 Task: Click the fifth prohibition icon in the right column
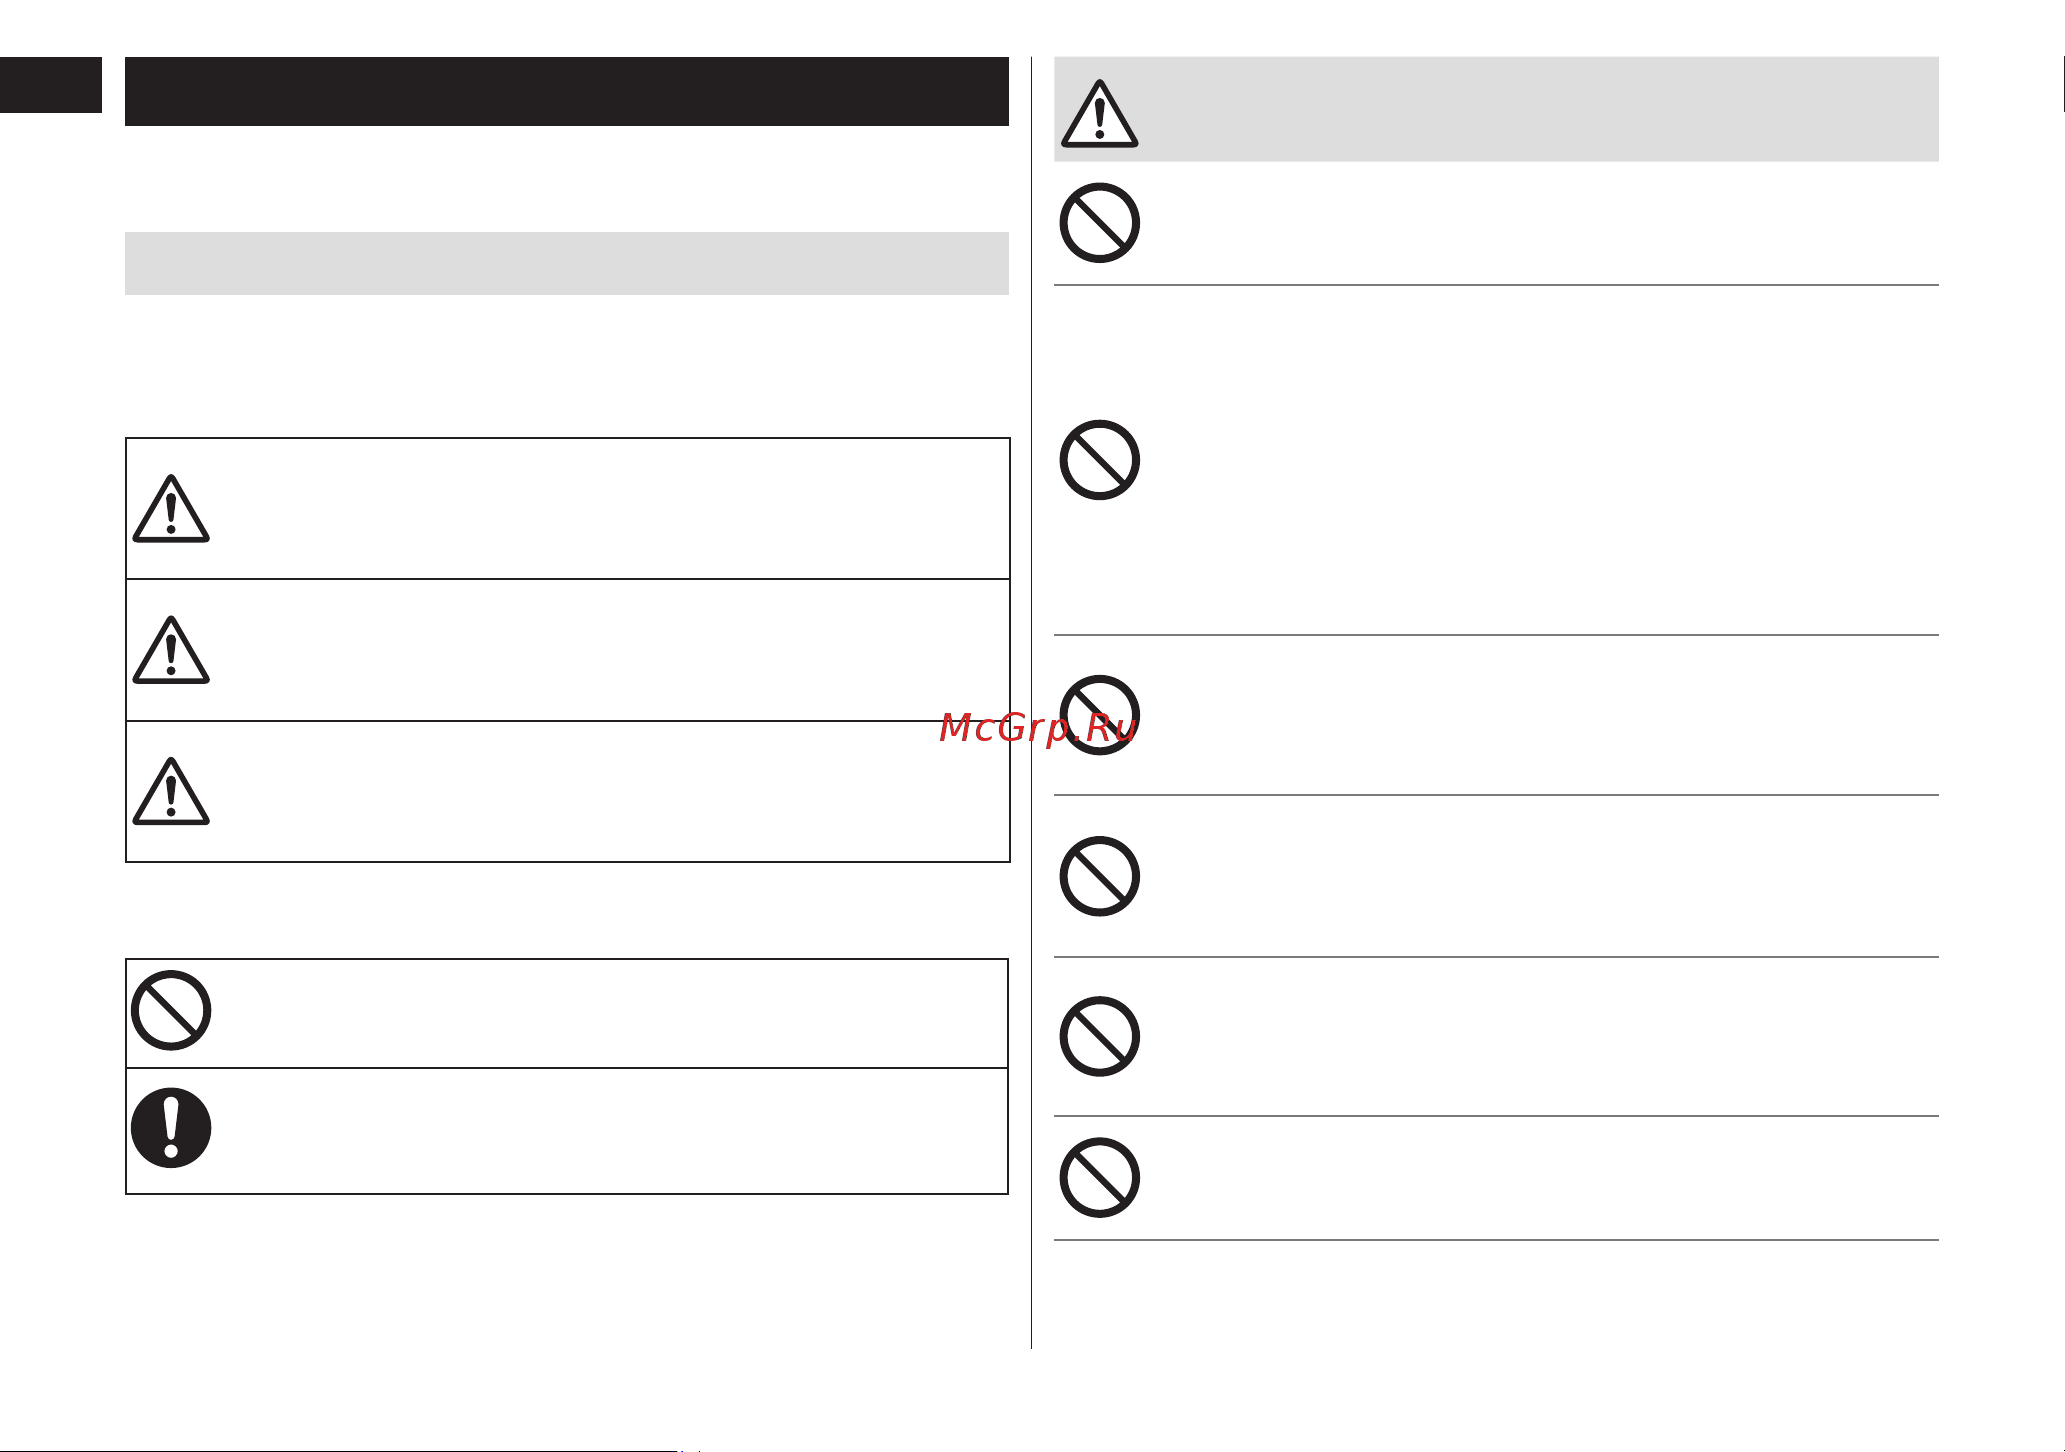tap(1100, 1036)
